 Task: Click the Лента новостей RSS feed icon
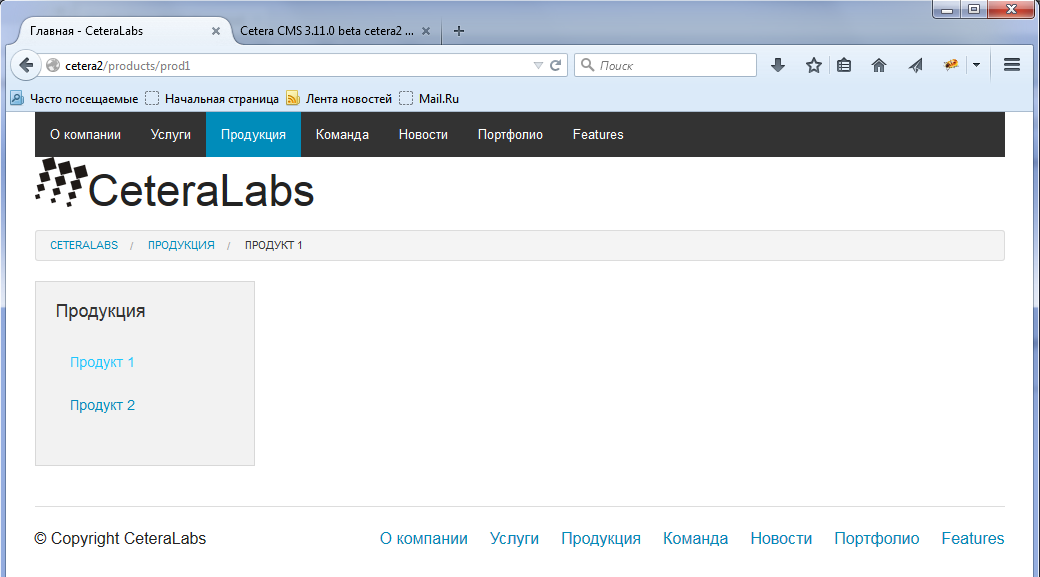click(292, 98)
